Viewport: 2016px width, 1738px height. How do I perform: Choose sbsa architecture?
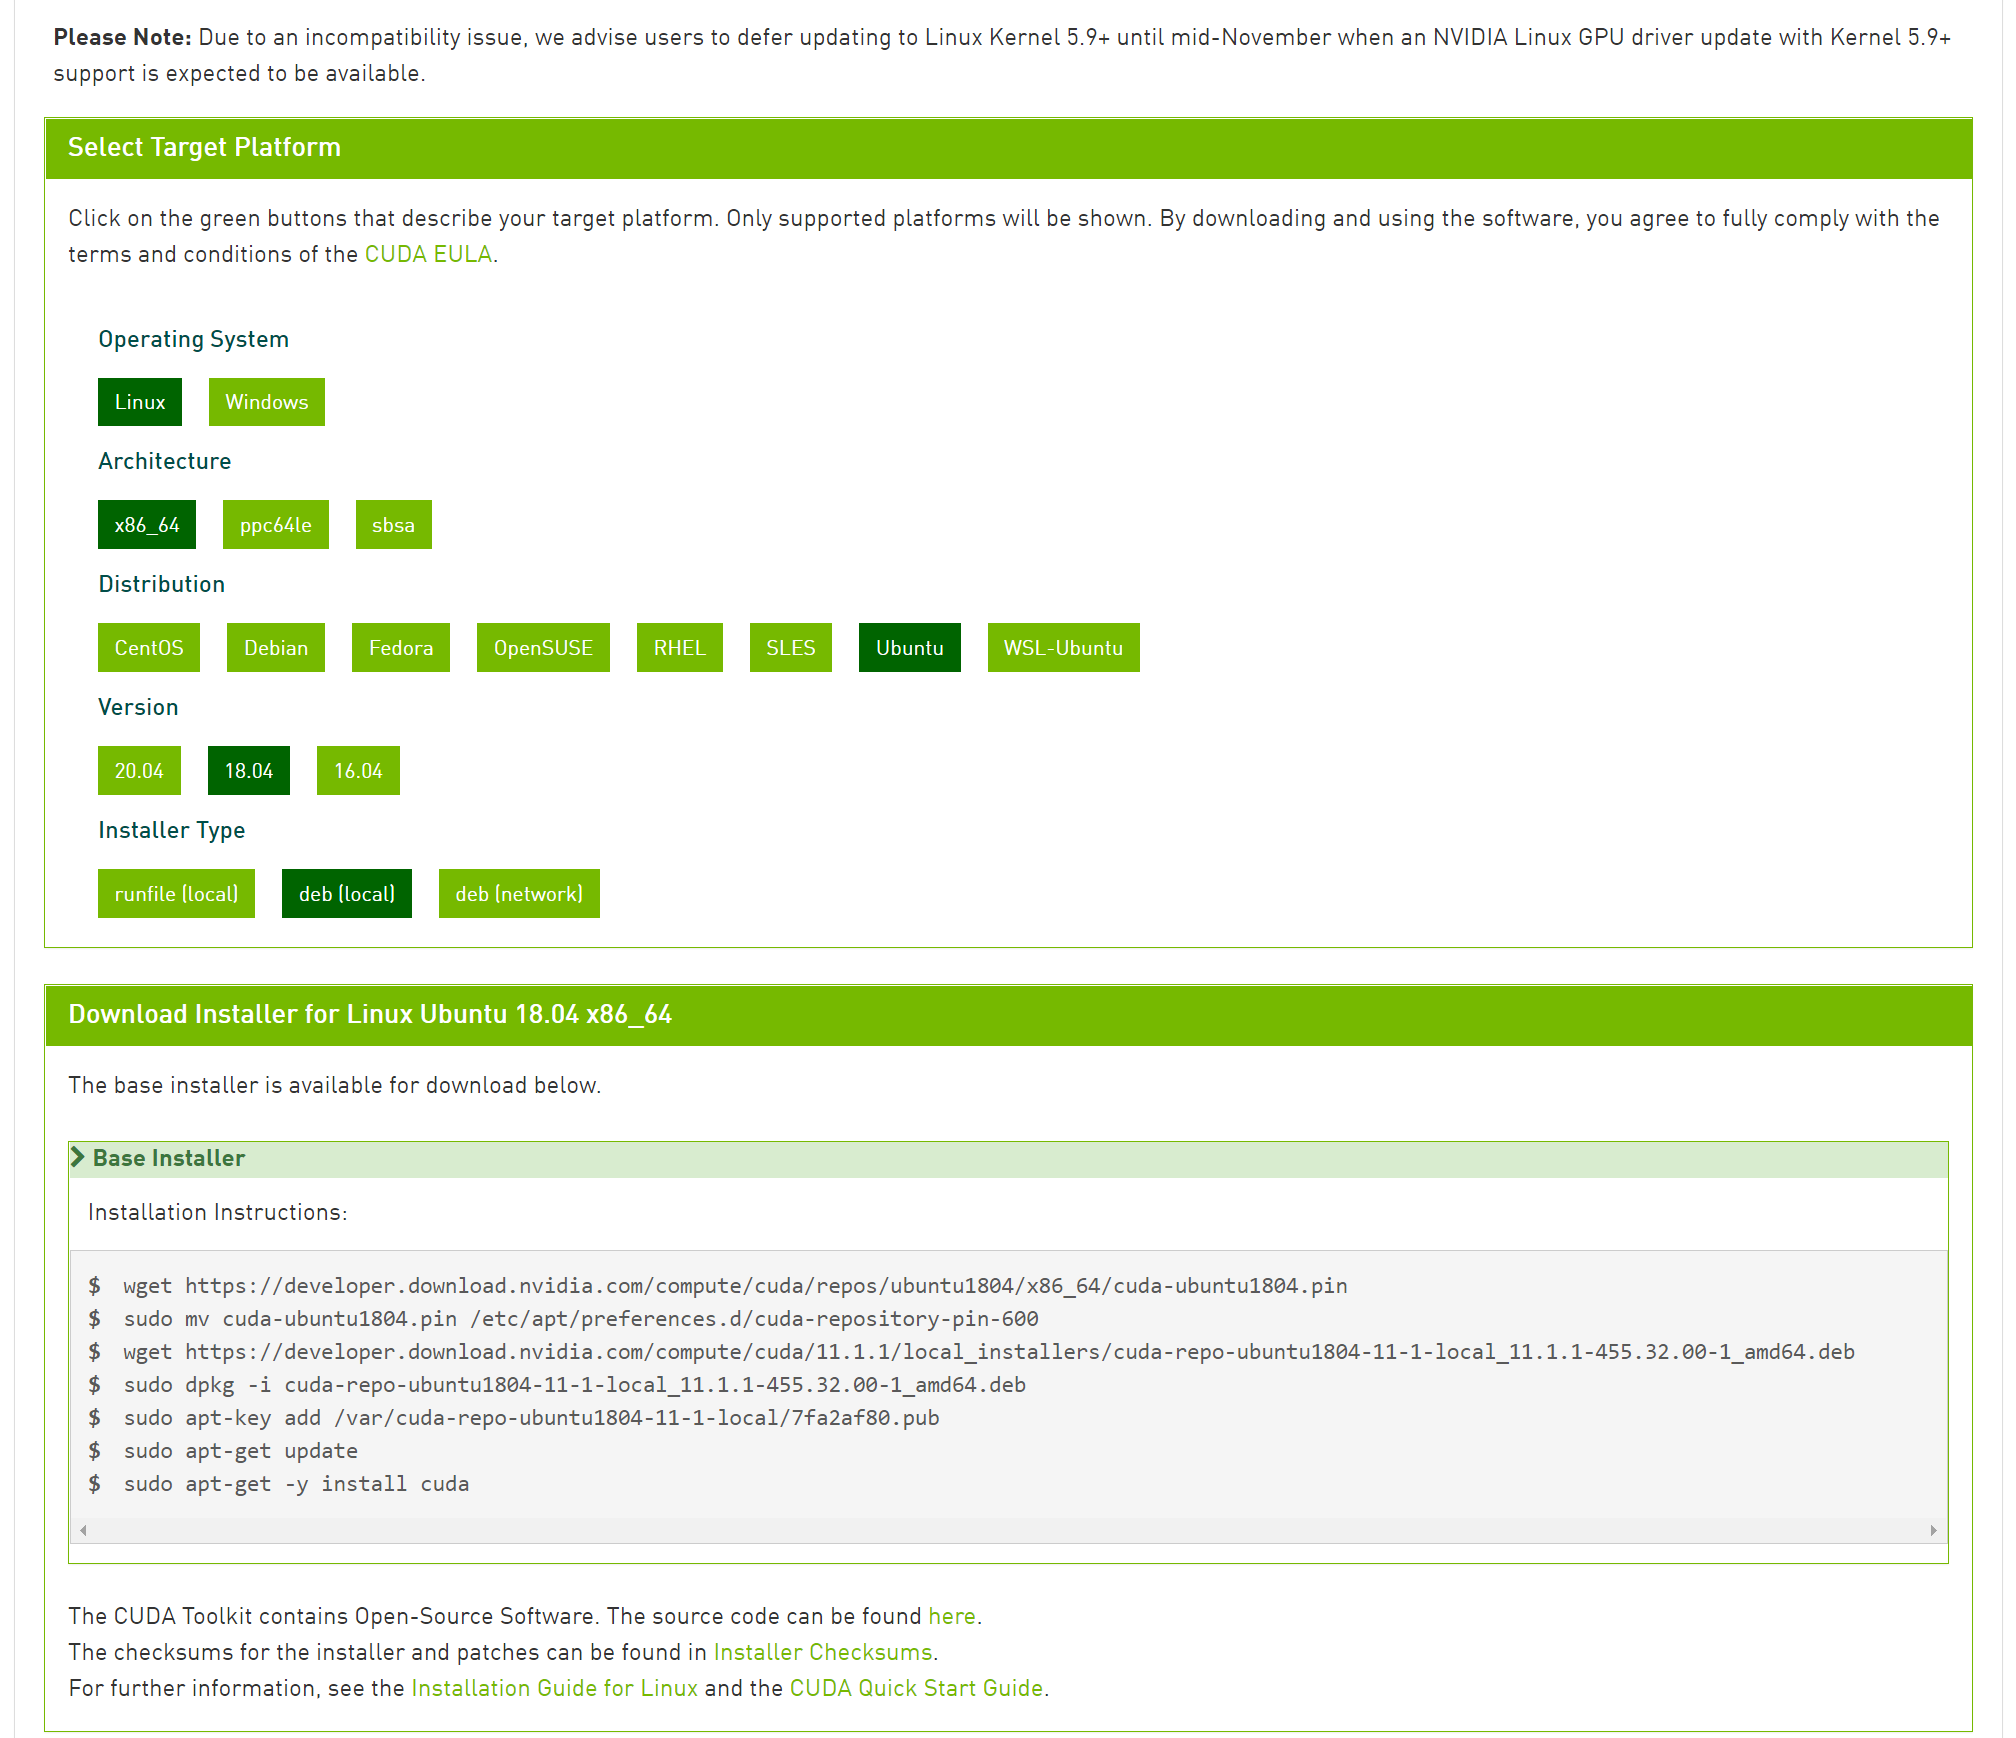[393, 525]
